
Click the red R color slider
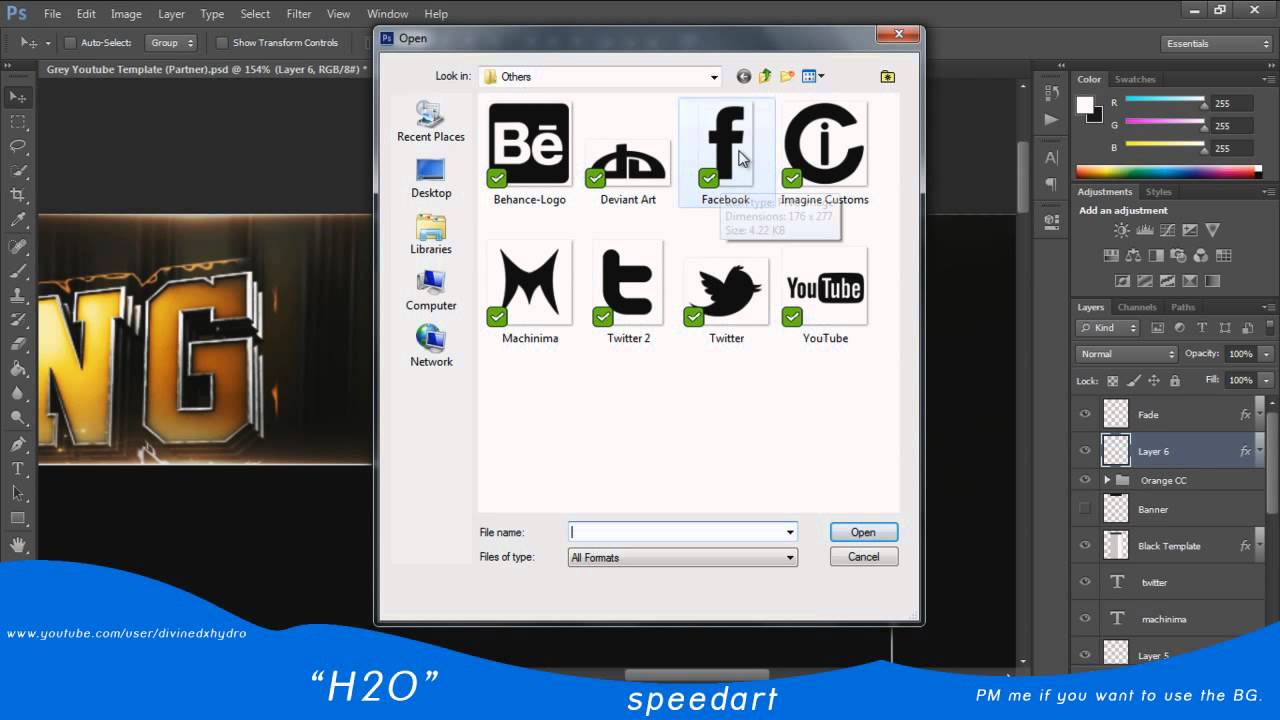tap(1165, 101)
